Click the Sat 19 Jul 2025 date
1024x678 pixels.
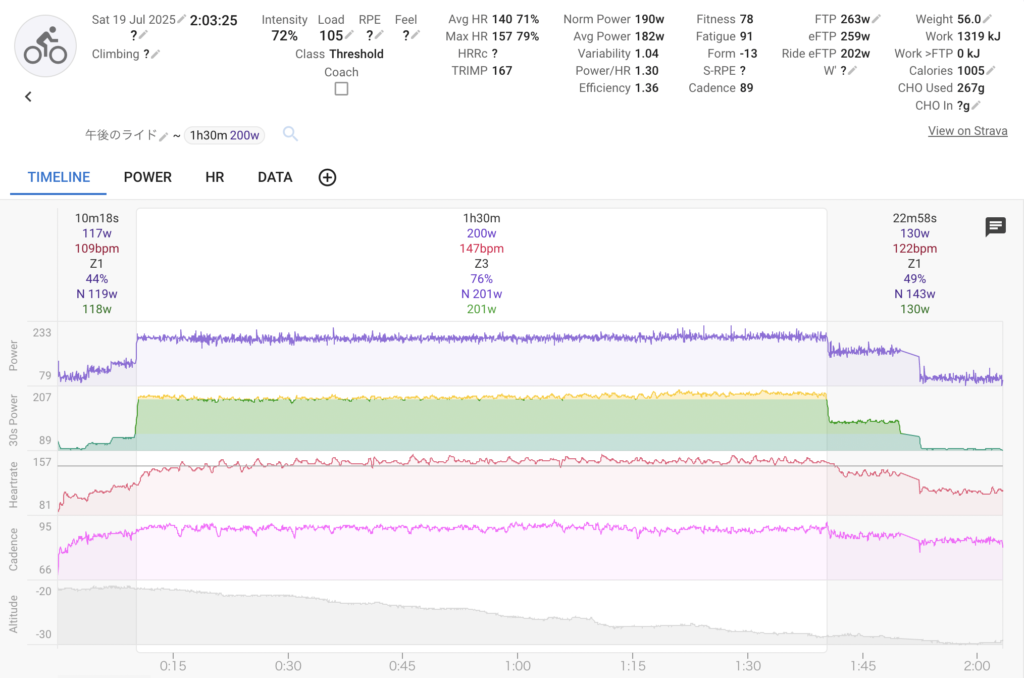click(133, 20)
